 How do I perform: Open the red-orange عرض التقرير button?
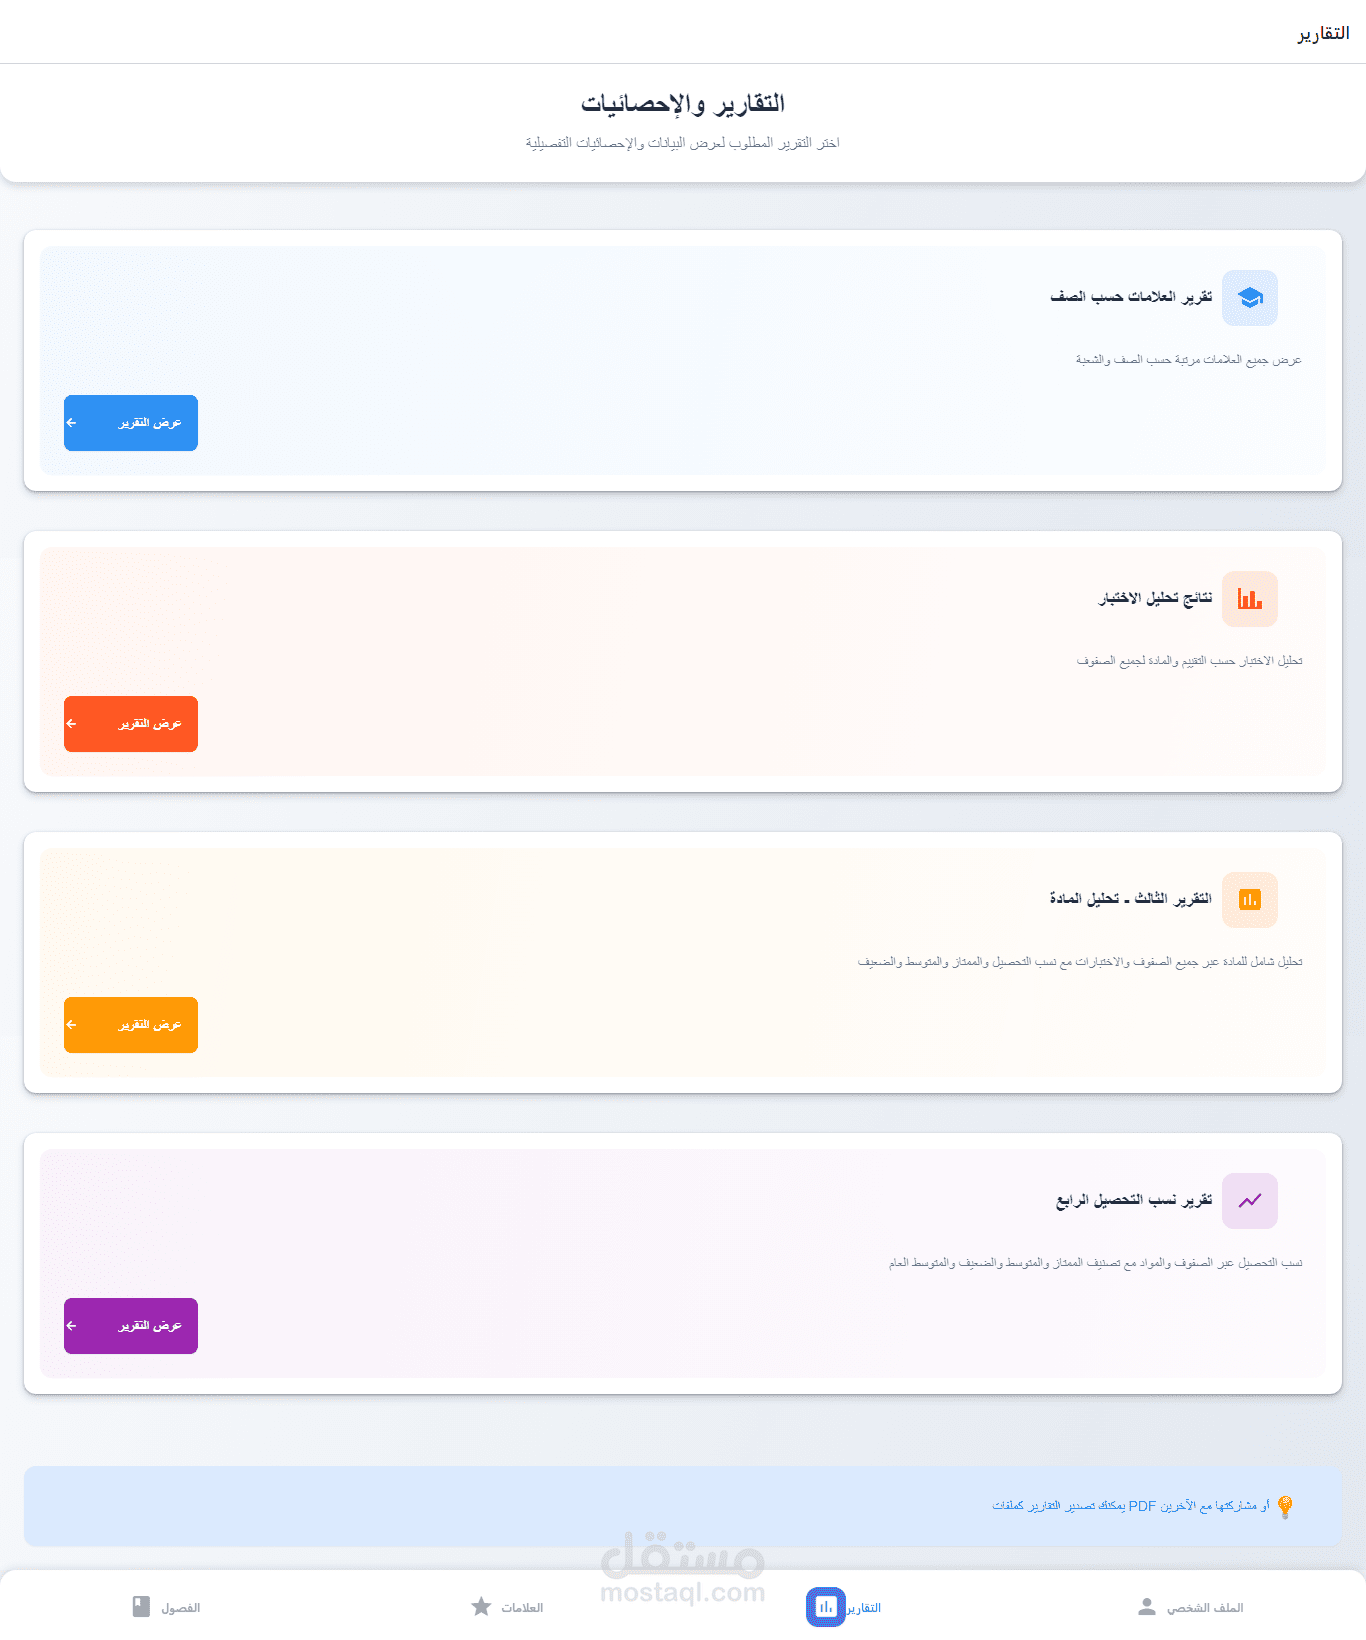pos(131,724)
